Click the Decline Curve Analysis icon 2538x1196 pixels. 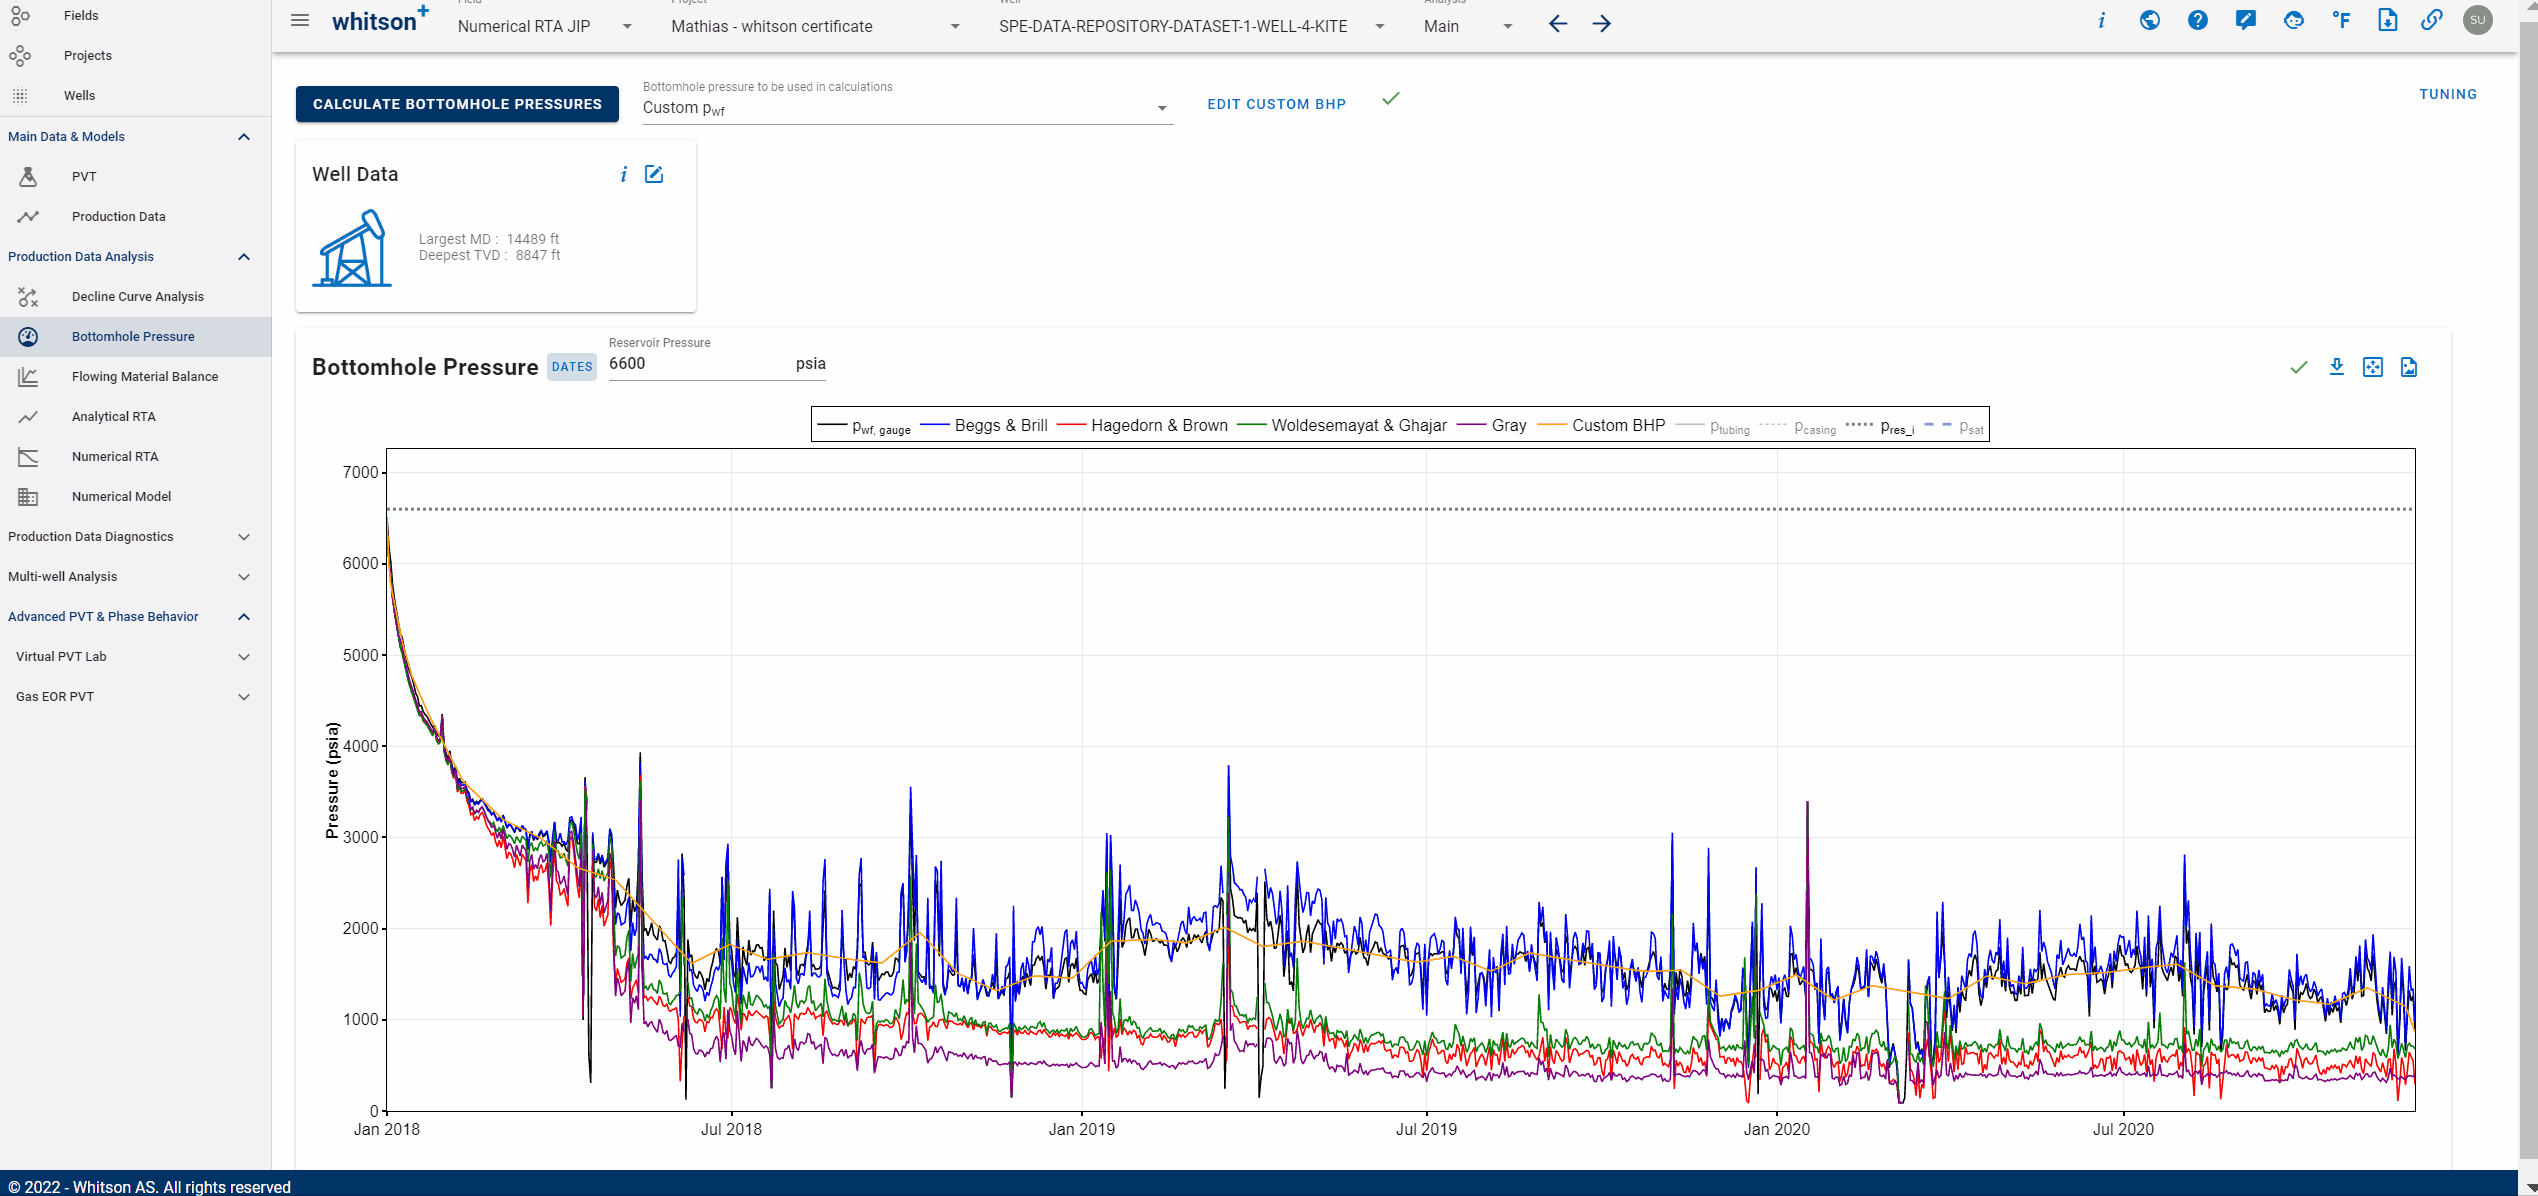(x=28, y=297)
